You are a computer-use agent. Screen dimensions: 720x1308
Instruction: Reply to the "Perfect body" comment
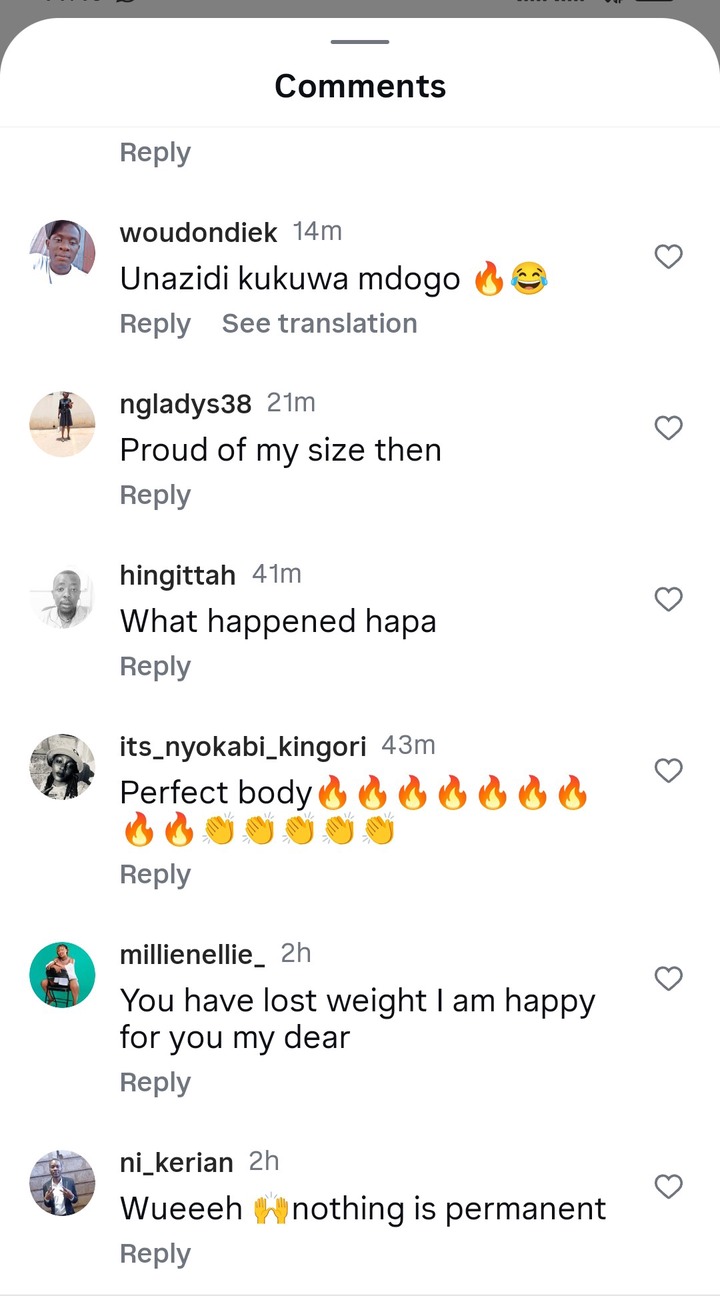point(155,874)
